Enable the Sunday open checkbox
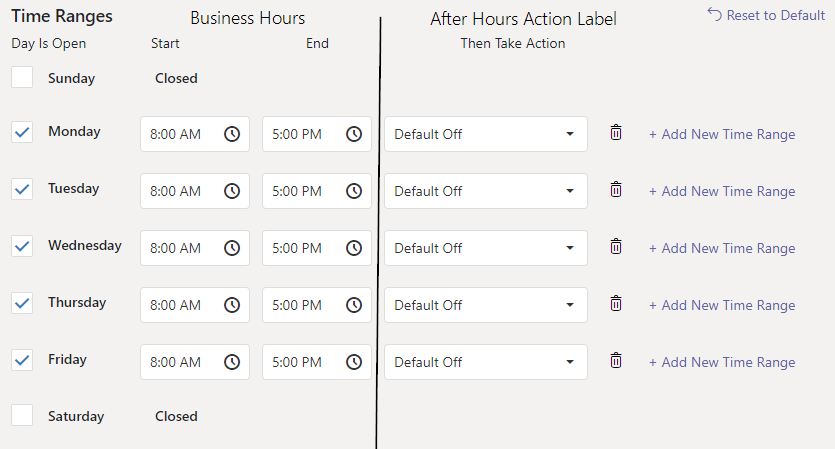The width and height of the screenshot is (835, 449). pos(22,78)
